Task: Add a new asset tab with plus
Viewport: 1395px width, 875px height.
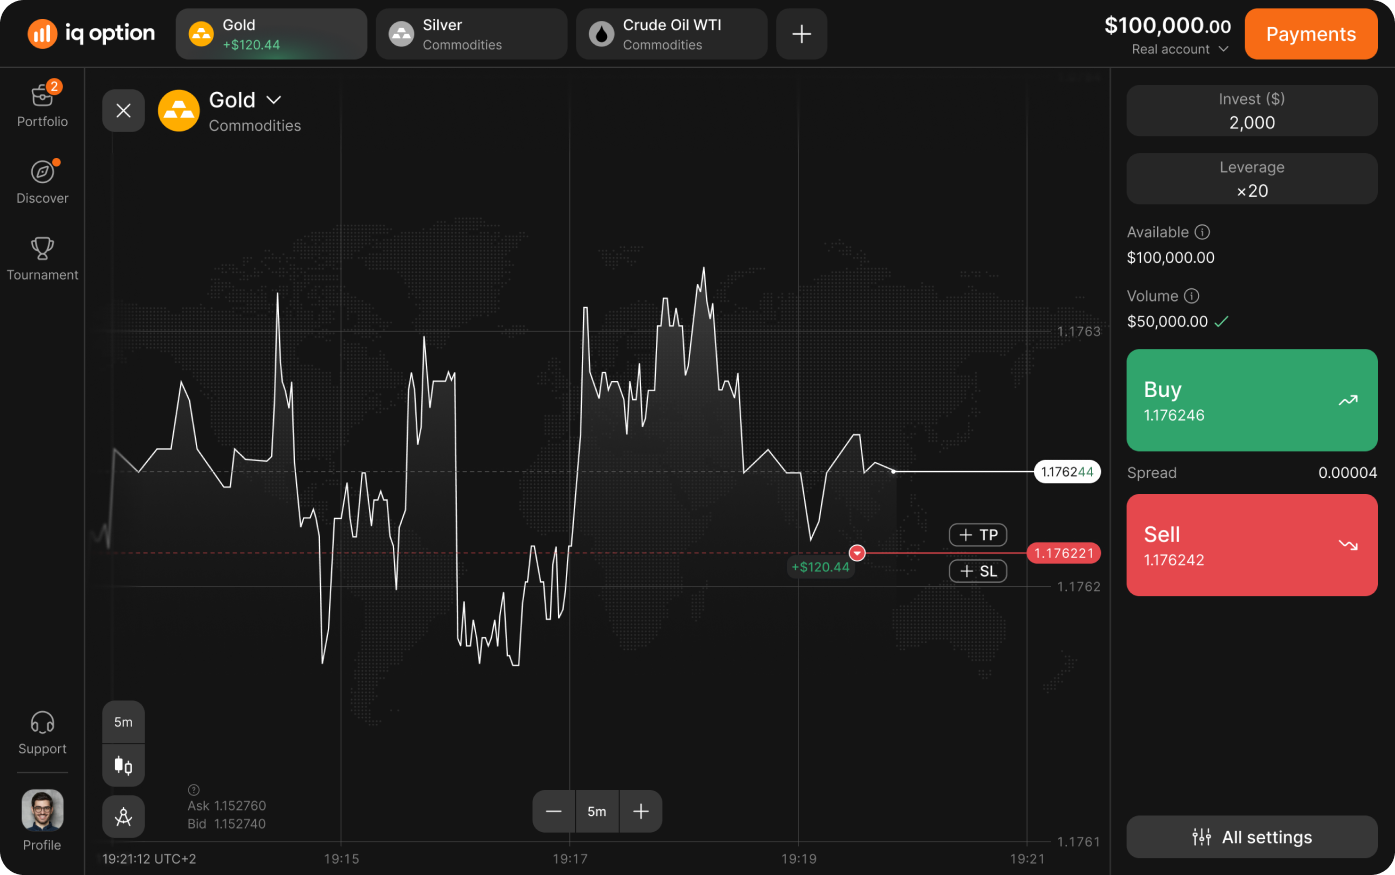Action: coord(801,34)
